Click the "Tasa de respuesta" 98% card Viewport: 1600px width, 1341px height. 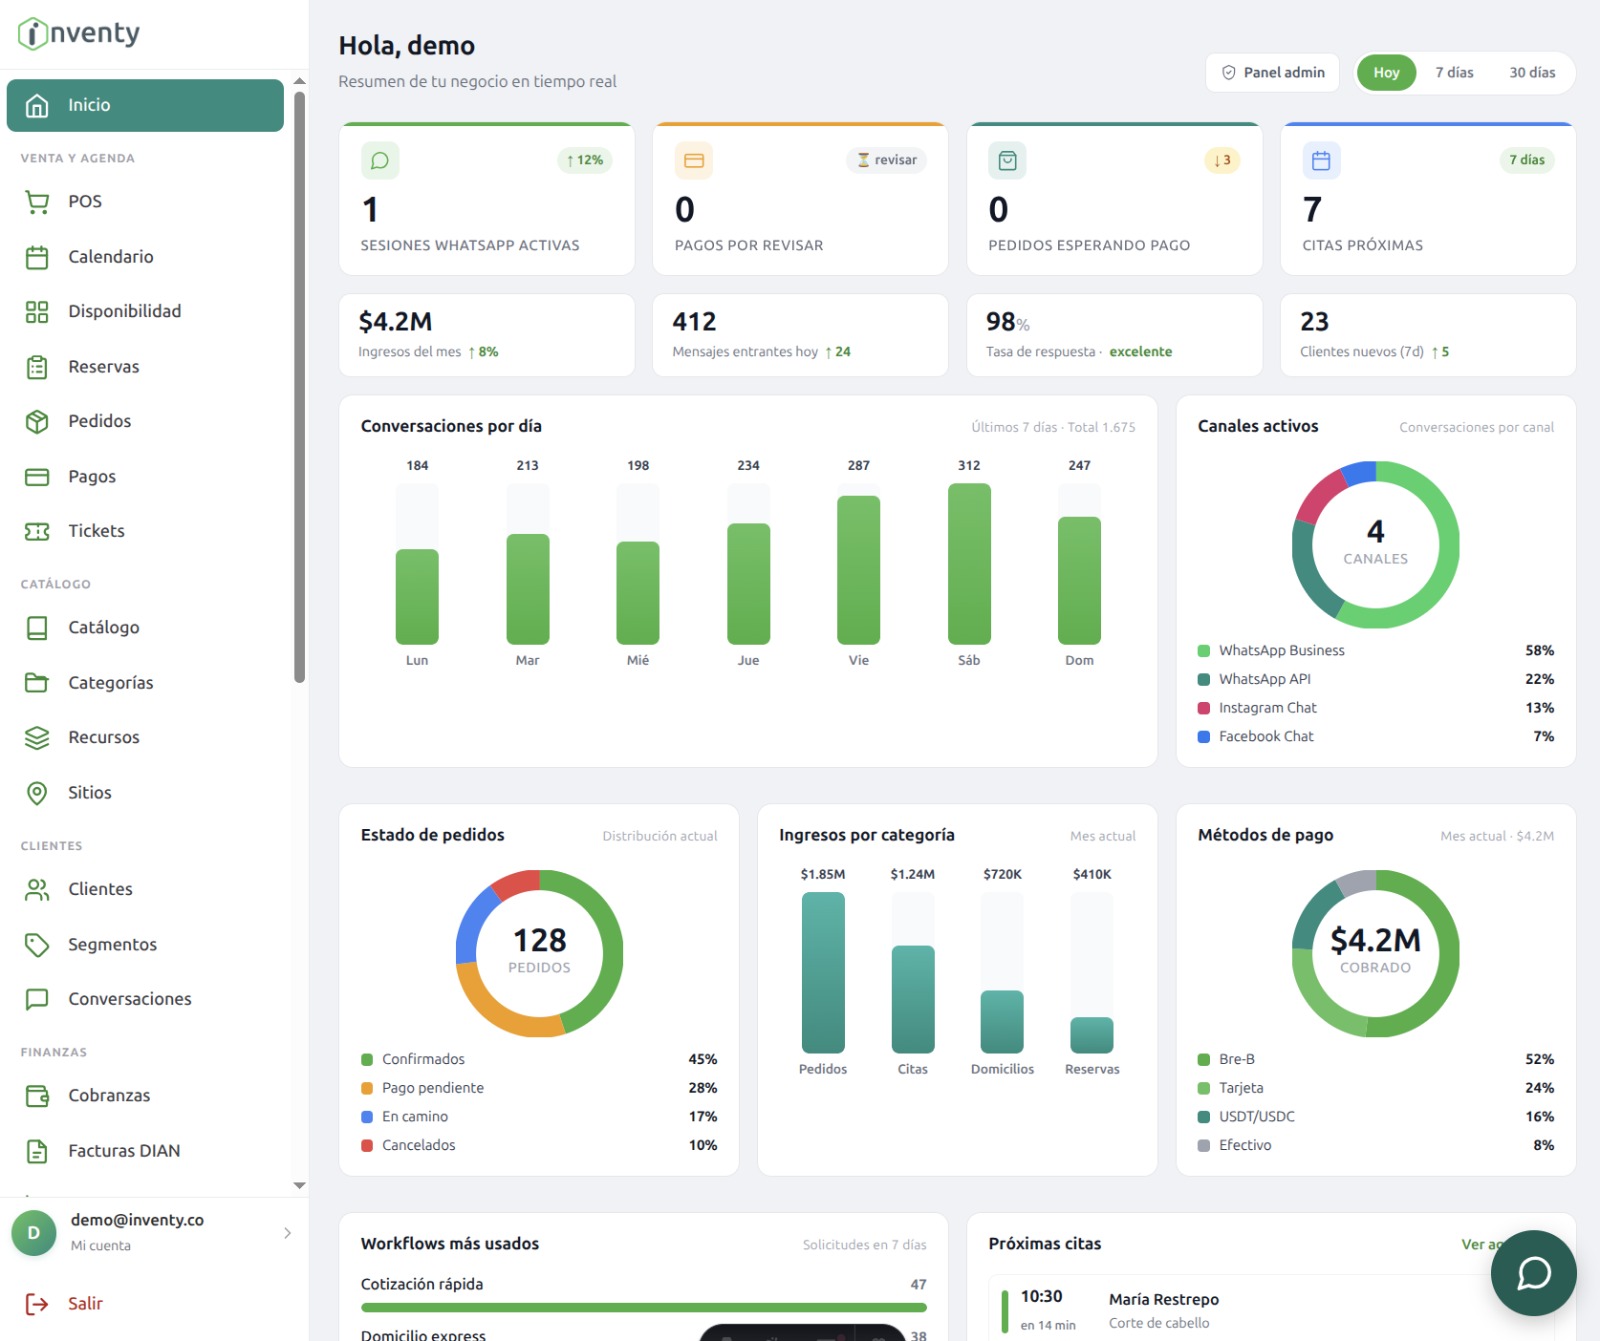click(1114, 335)
